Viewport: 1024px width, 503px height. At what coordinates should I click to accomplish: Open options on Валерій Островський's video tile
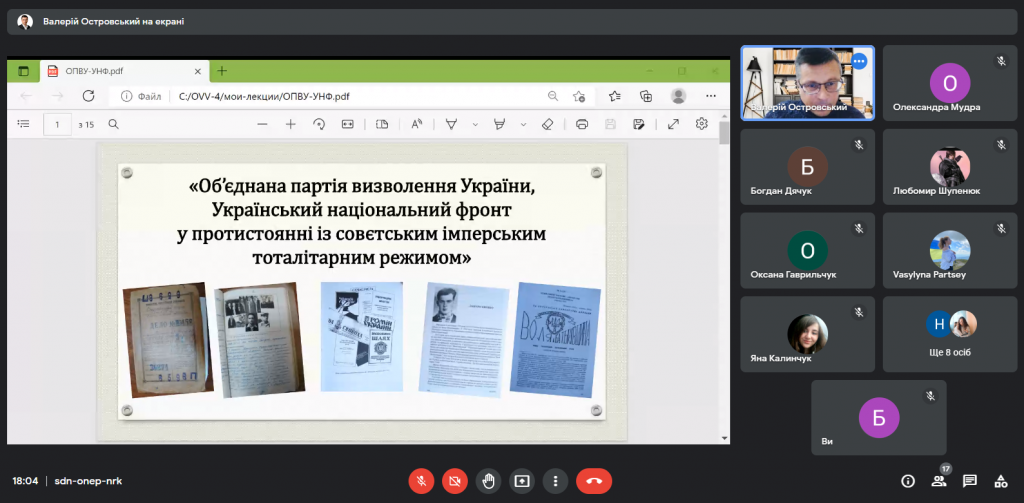[x=858, y=61]
